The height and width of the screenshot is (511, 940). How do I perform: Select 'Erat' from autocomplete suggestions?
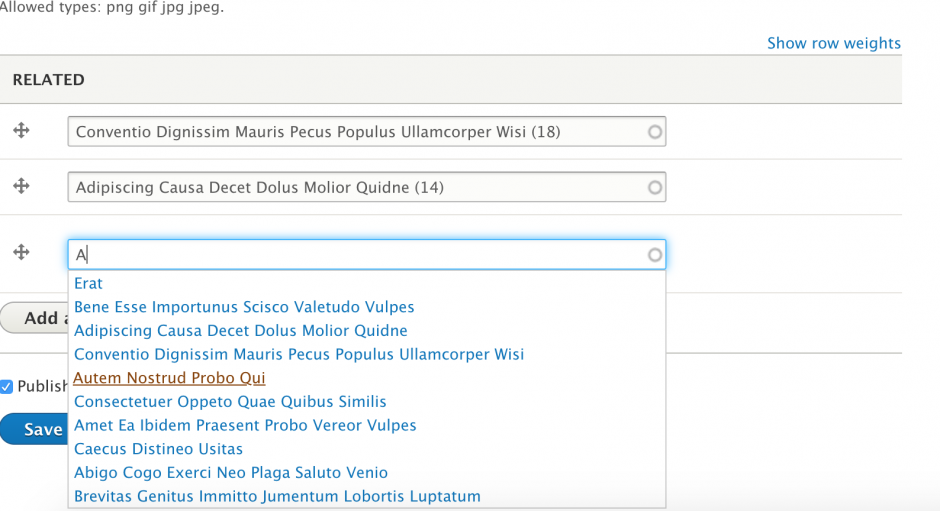coord(88,283)
